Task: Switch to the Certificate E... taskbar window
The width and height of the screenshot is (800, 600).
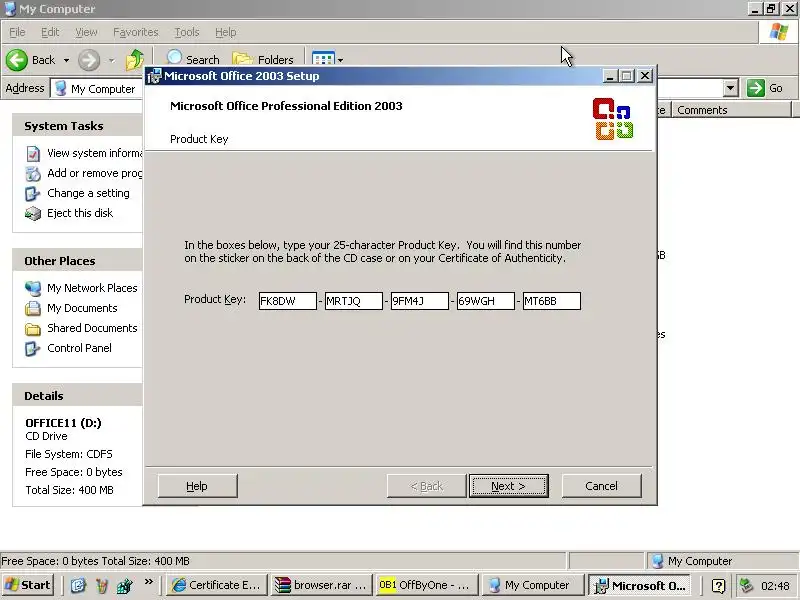Action: [x=216, y=585]
